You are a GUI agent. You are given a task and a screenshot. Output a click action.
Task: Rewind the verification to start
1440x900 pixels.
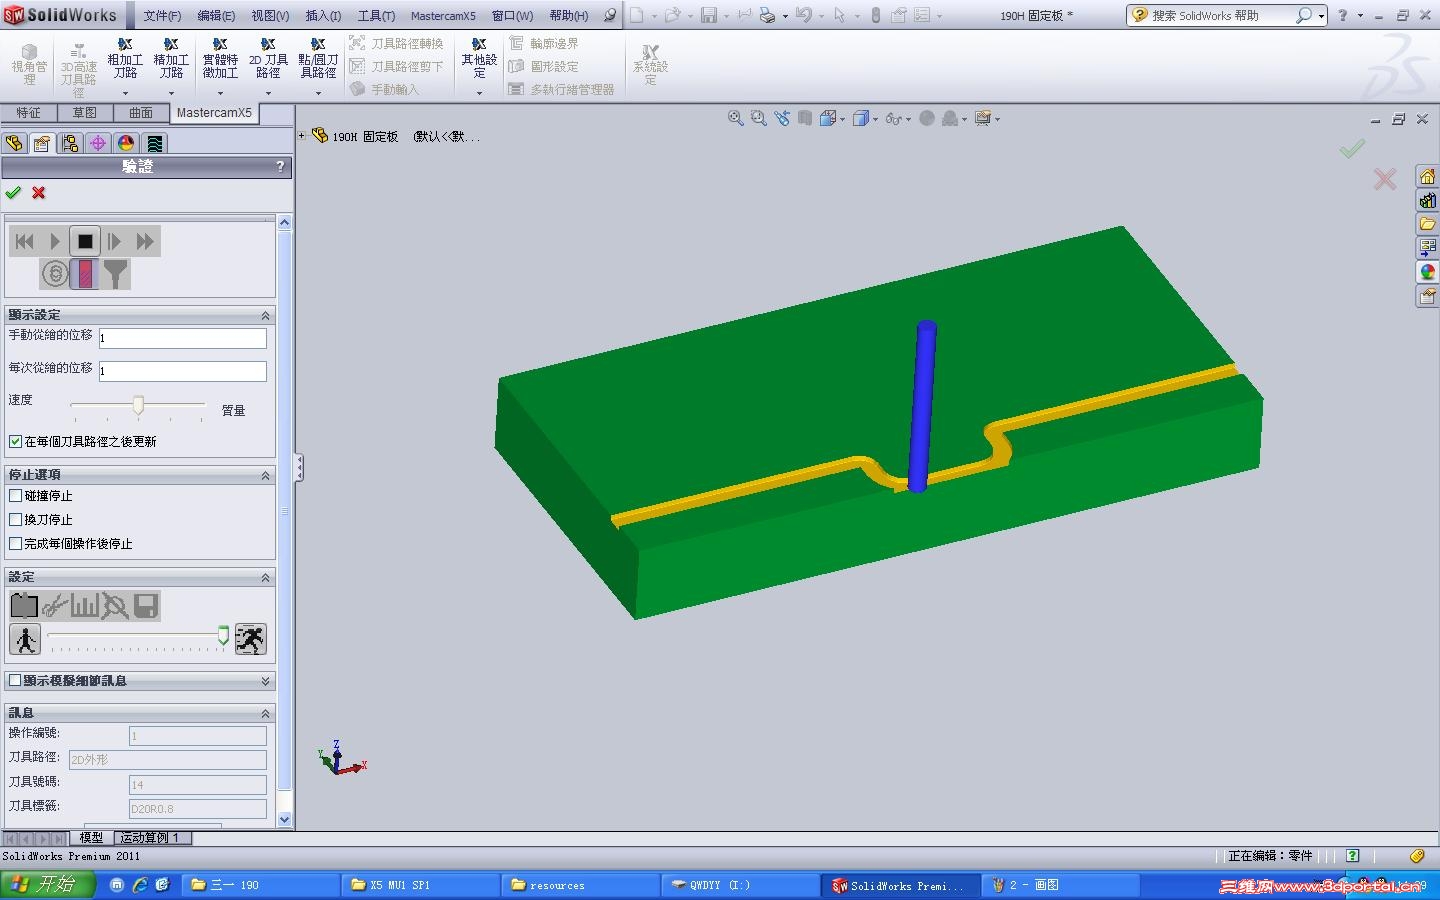pyautogui.click(x=25, y=241)
